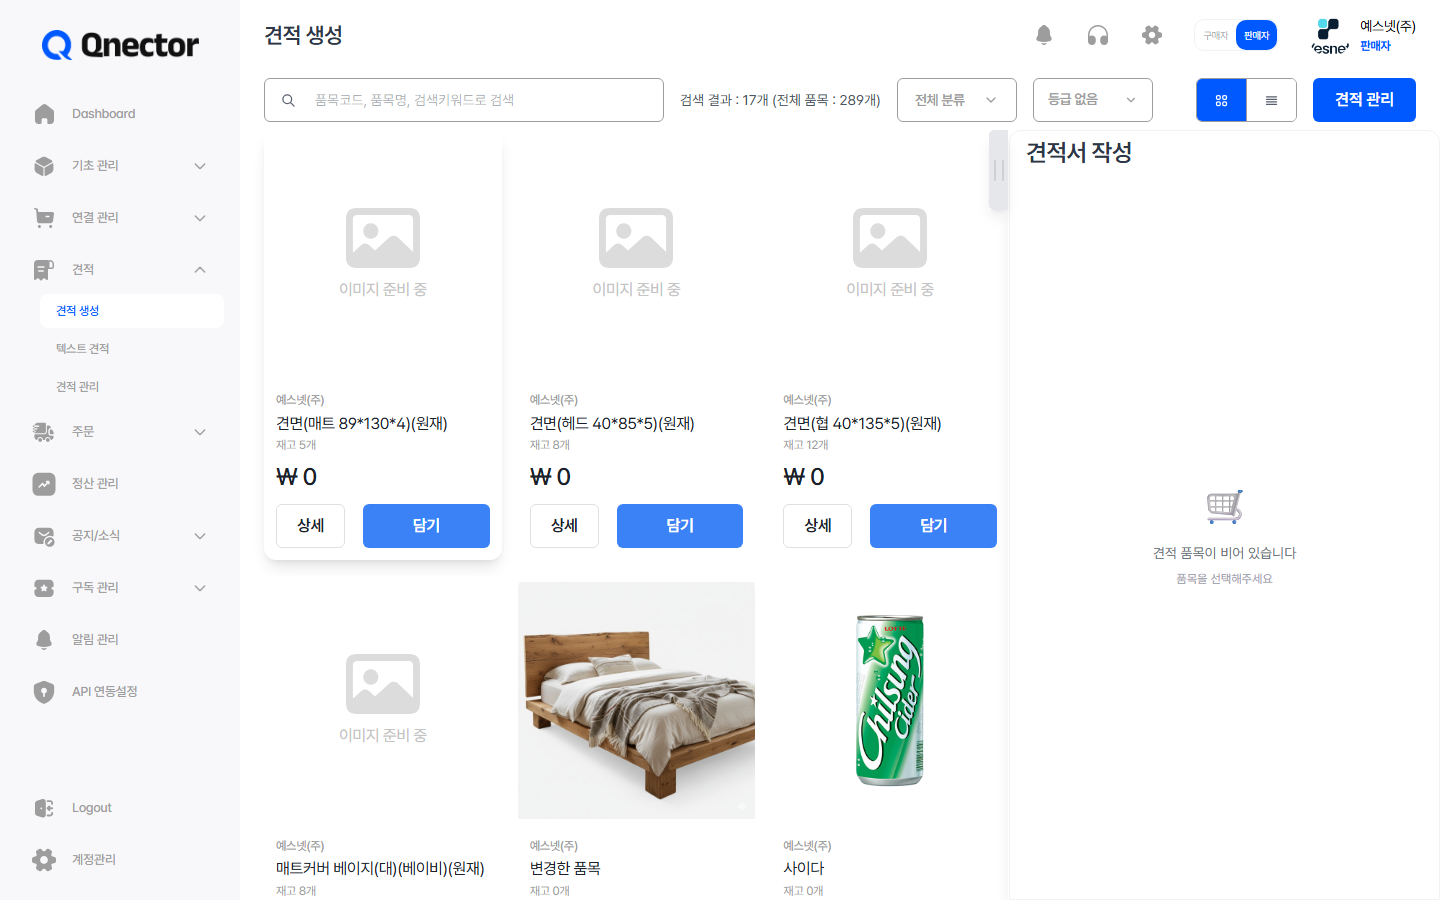Click 상세 for 견면(협 40*135*5)
Image resolution: width=1440 pixels, height=900 pixels.
[818, 526]
